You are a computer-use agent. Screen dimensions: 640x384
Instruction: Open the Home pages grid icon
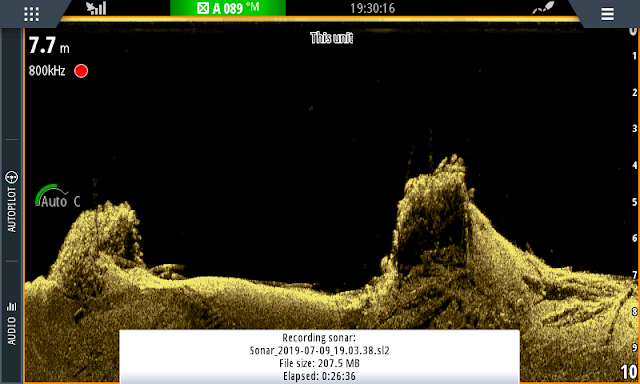(31, 14)
